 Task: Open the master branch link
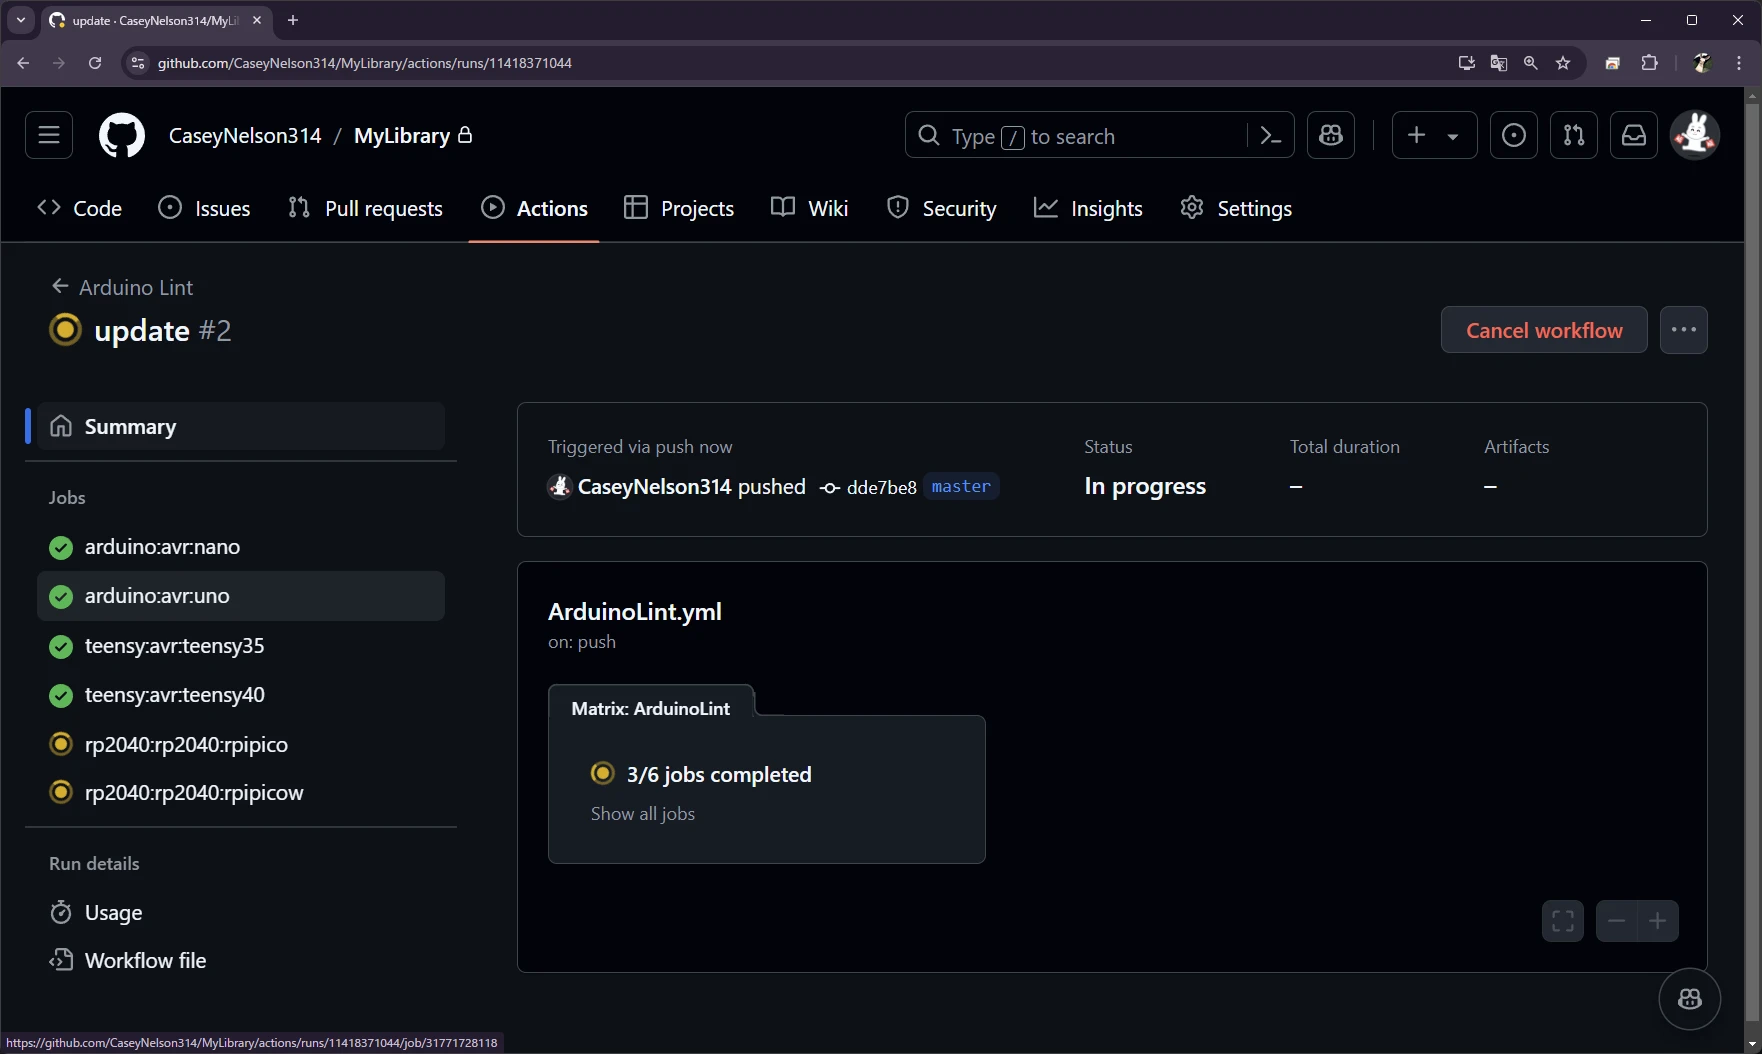pos(961,486)
